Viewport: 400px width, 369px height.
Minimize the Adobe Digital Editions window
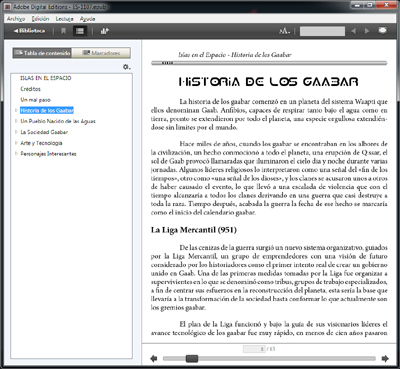click(358, 5)
